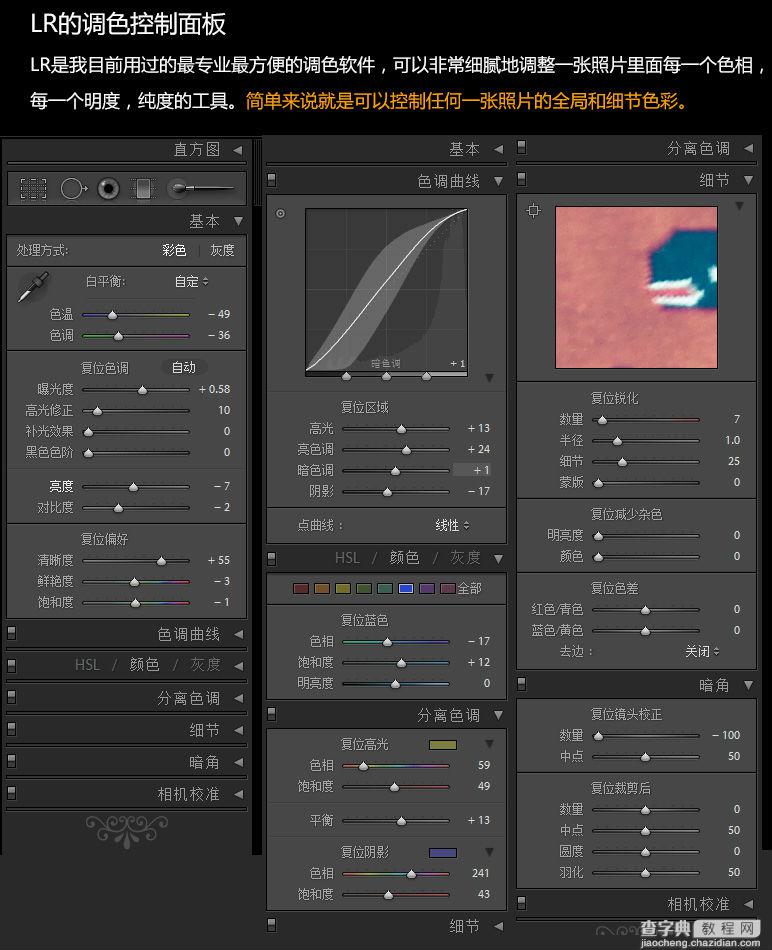Toggle the expanded 暗角 panel switch
Image resolution: width=772 pixels, height=950 pixels.
click(521, 685)
